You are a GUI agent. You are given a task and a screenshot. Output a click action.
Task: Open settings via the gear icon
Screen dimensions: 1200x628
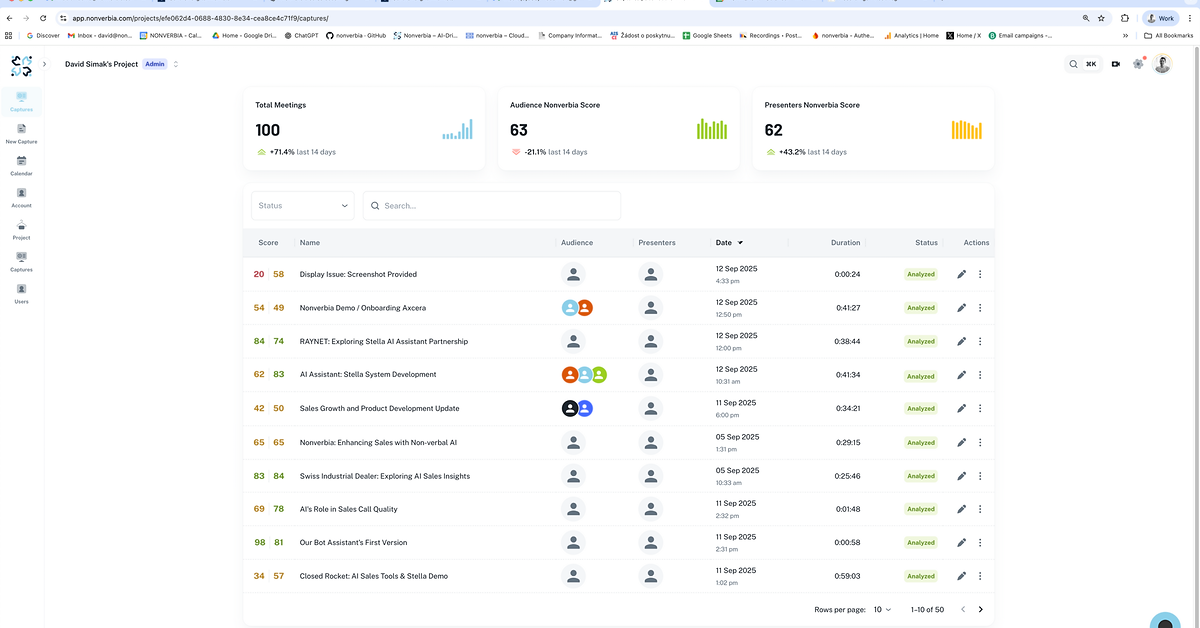(1138, 64)
